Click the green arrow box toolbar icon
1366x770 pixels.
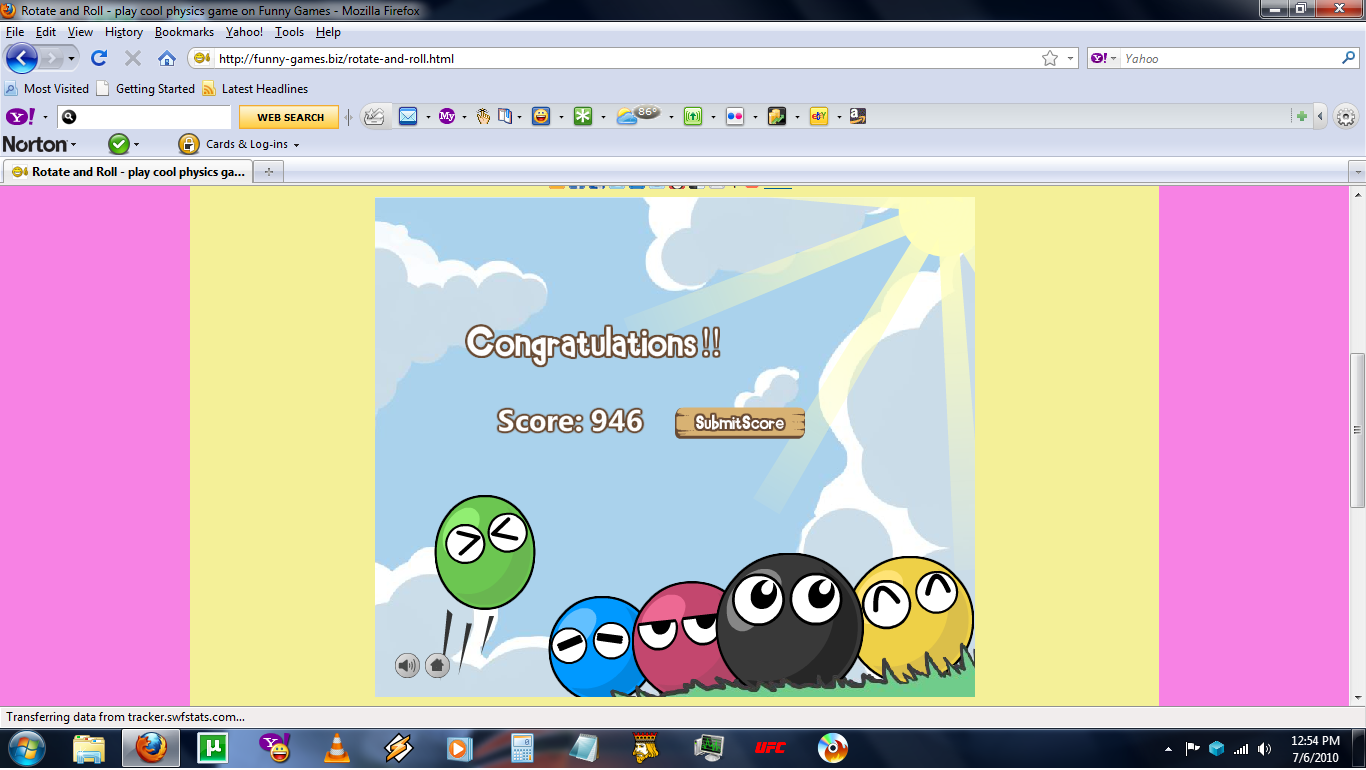point(693,117)
